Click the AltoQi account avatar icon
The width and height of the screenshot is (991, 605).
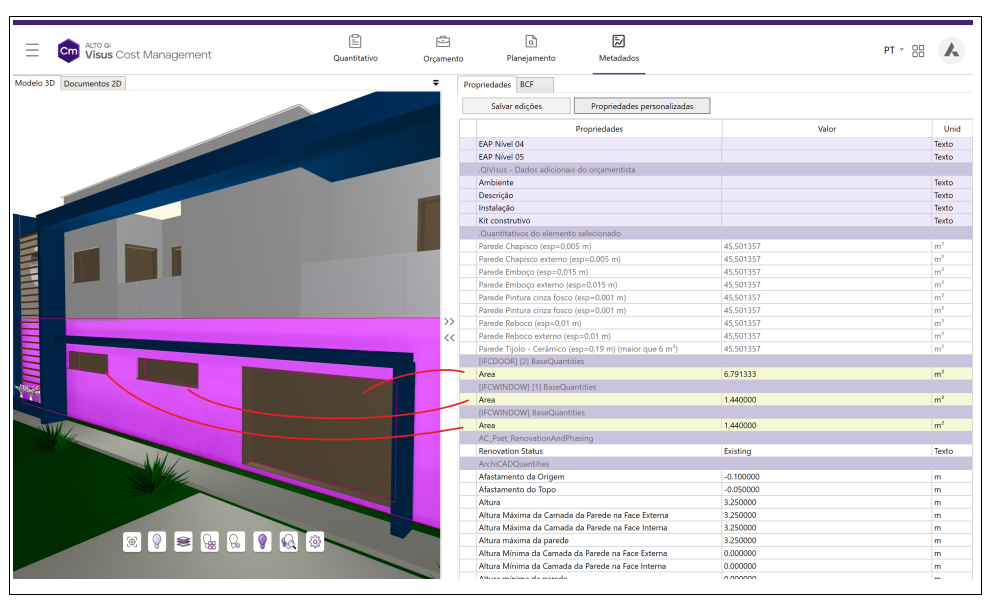(x=951, y=50)
